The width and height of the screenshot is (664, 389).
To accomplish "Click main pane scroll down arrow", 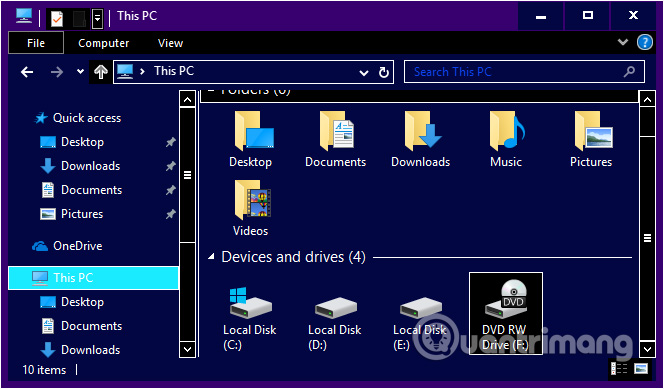I will pyautogui.click(x=647, y=350).
